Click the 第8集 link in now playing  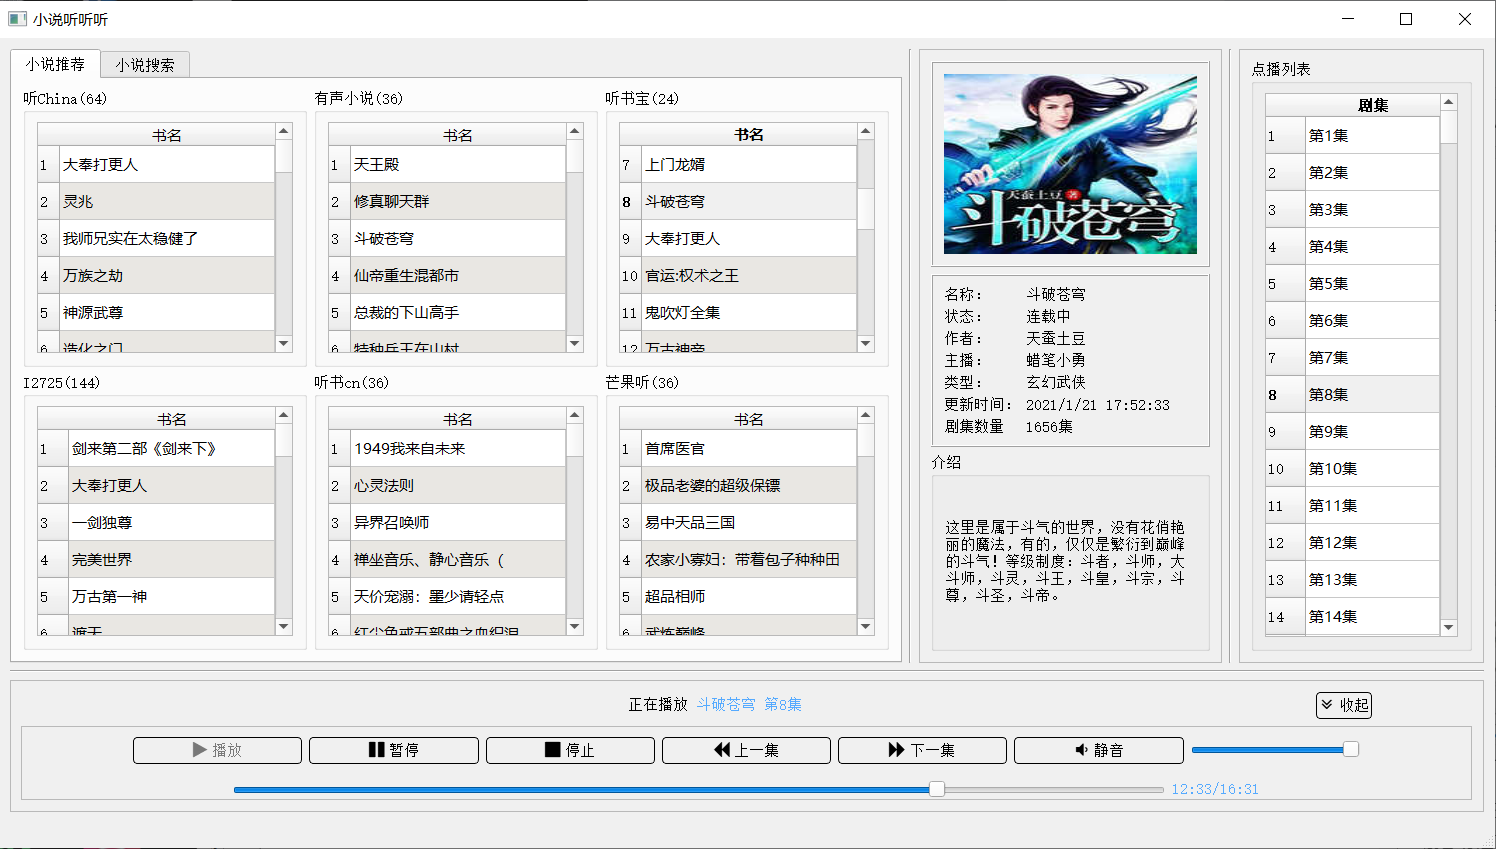pyautogui.click(x=783, y=705)
